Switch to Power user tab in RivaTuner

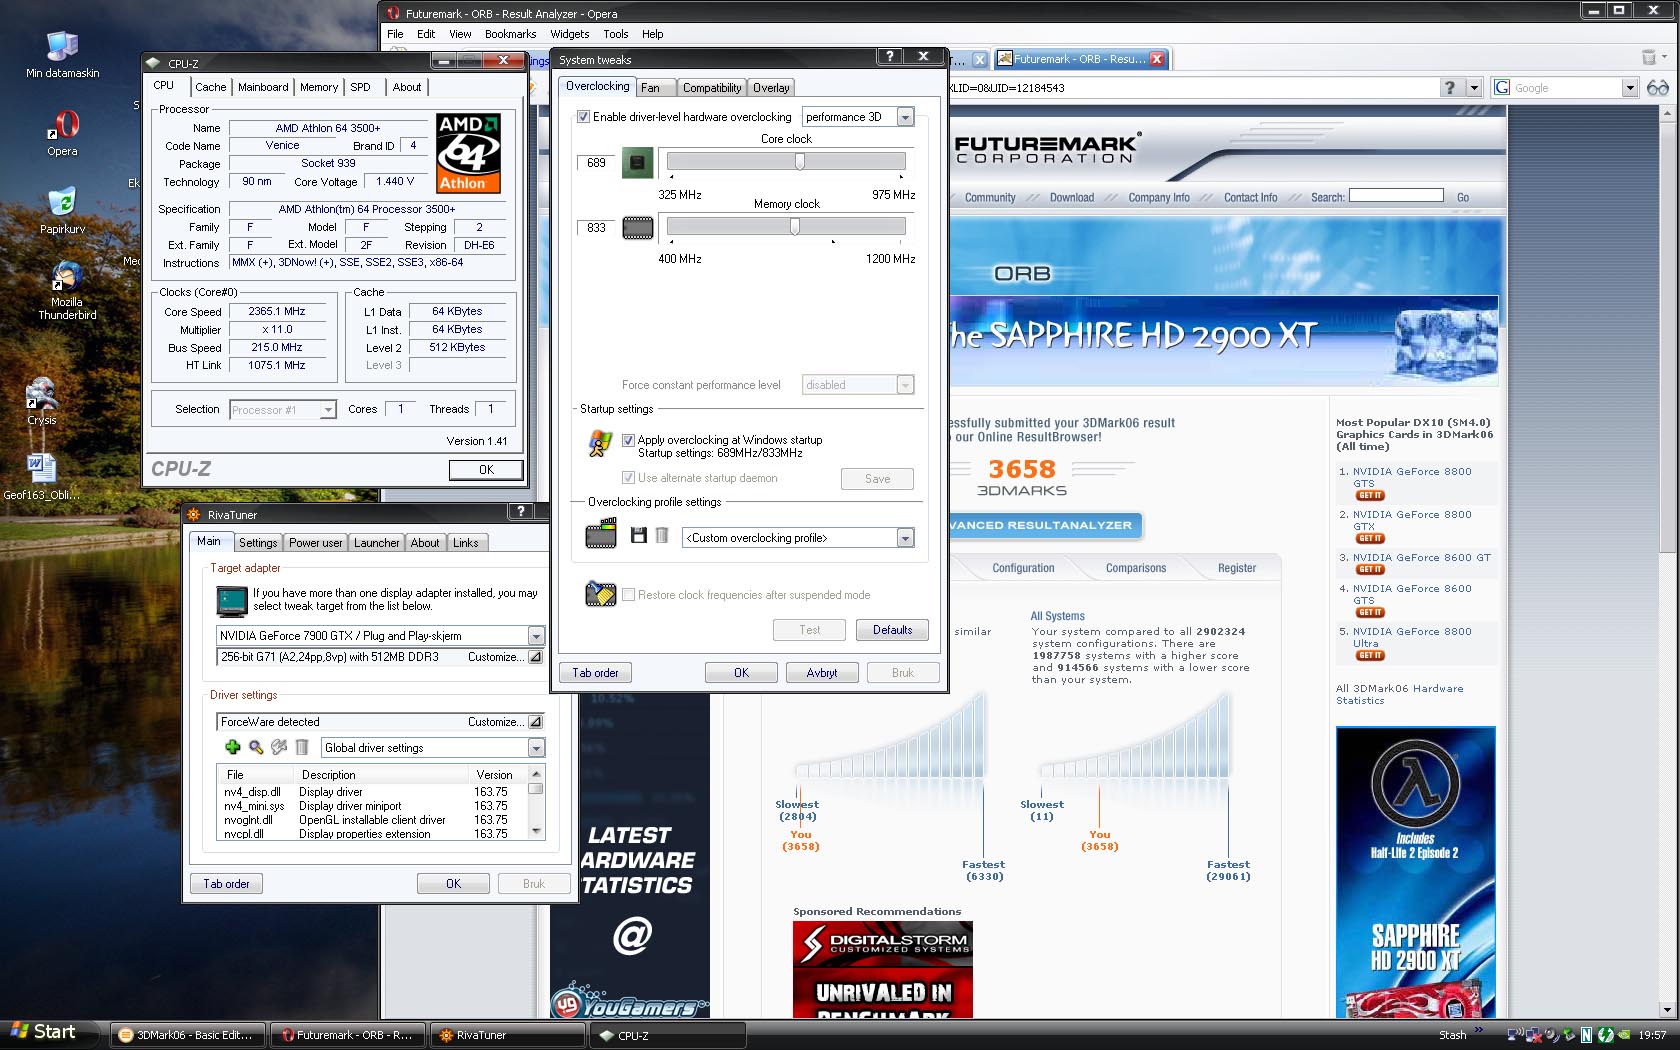pos(315,543)
